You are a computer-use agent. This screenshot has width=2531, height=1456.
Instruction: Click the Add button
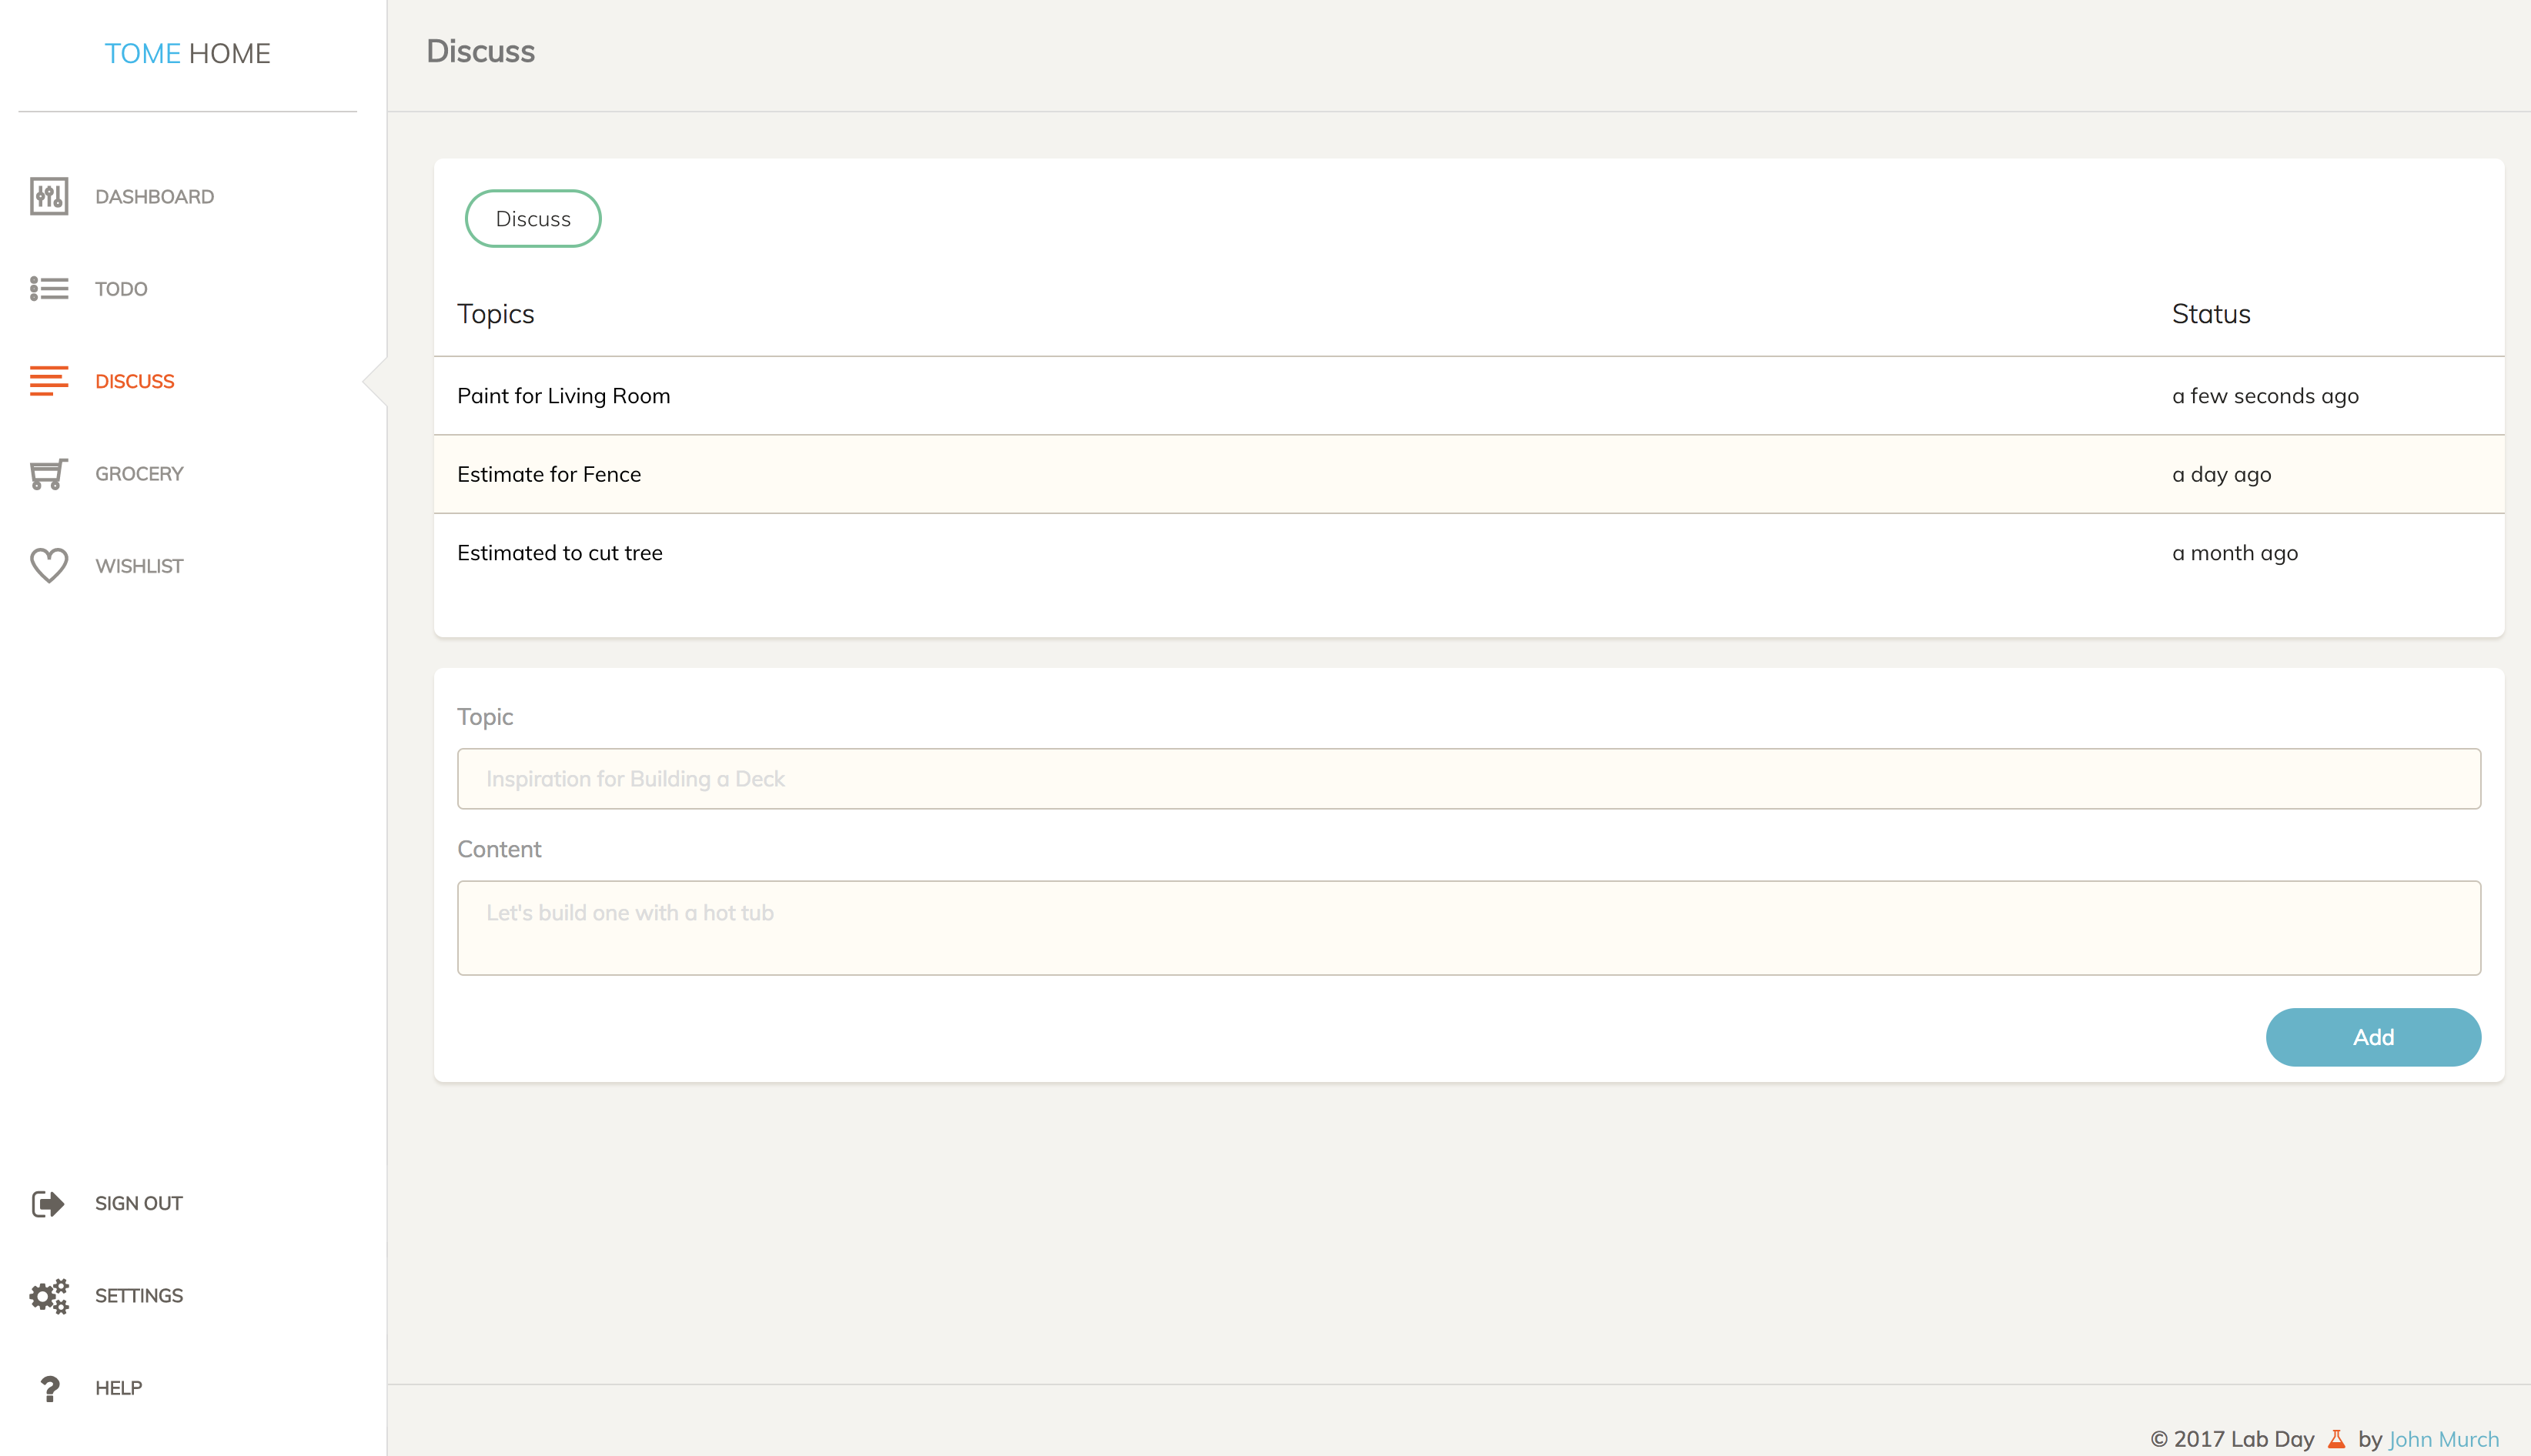pos(2373,1037)
